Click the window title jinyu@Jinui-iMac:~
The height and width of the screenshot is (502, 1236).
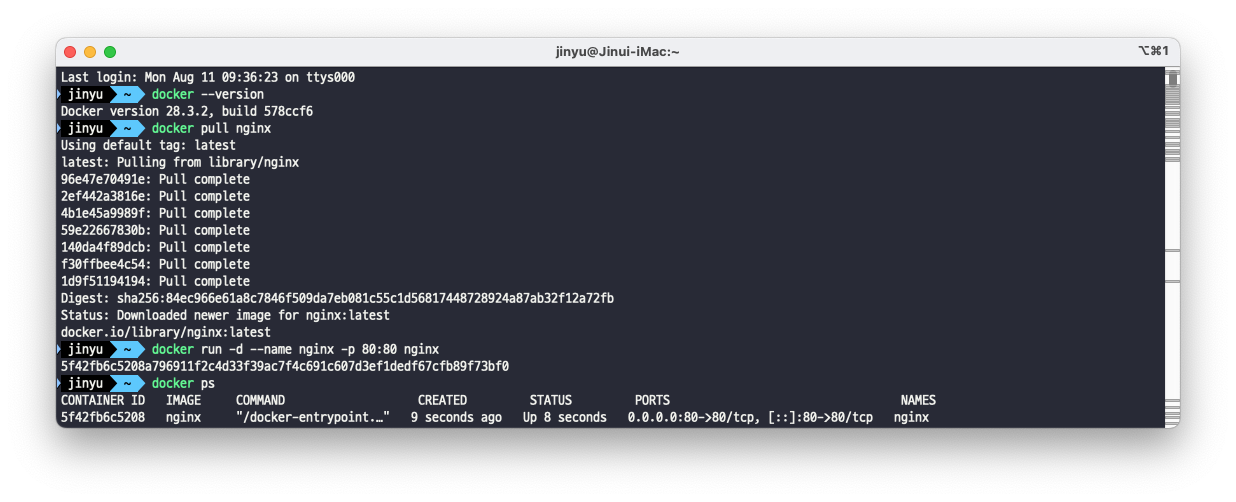pyautogui.click(x=618, y=51)
